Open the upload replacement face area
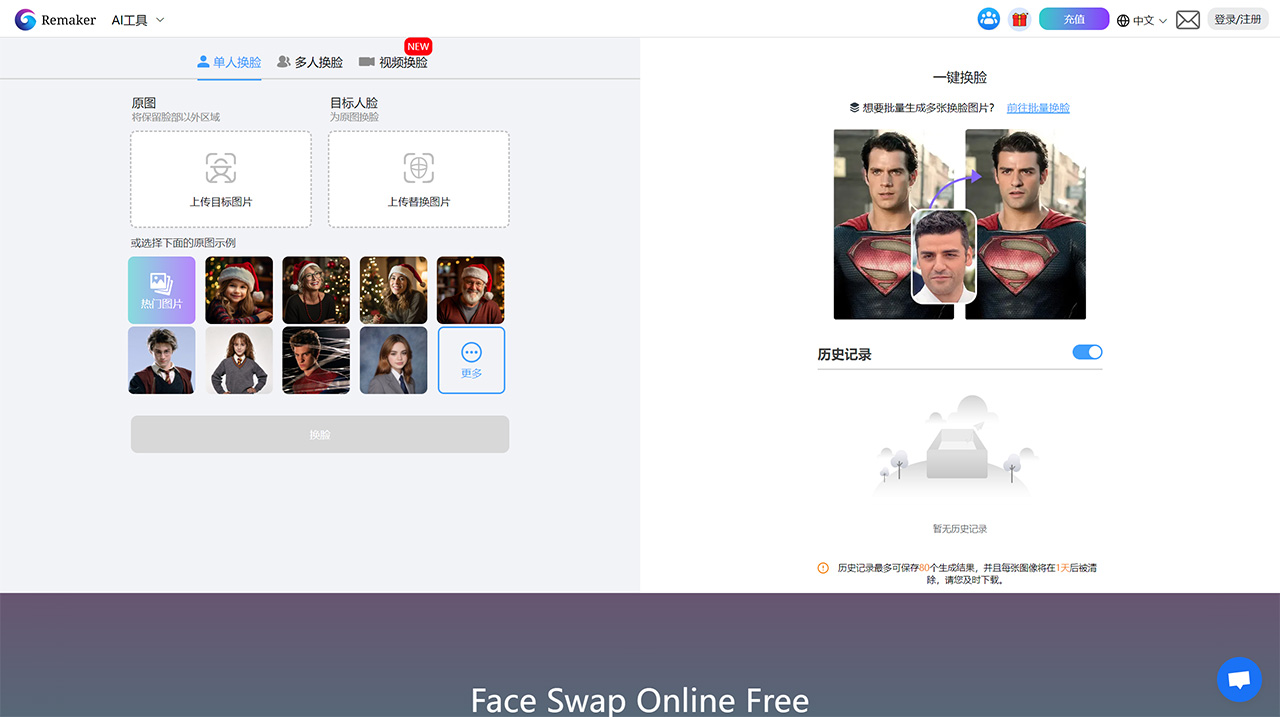 [418, 179]
